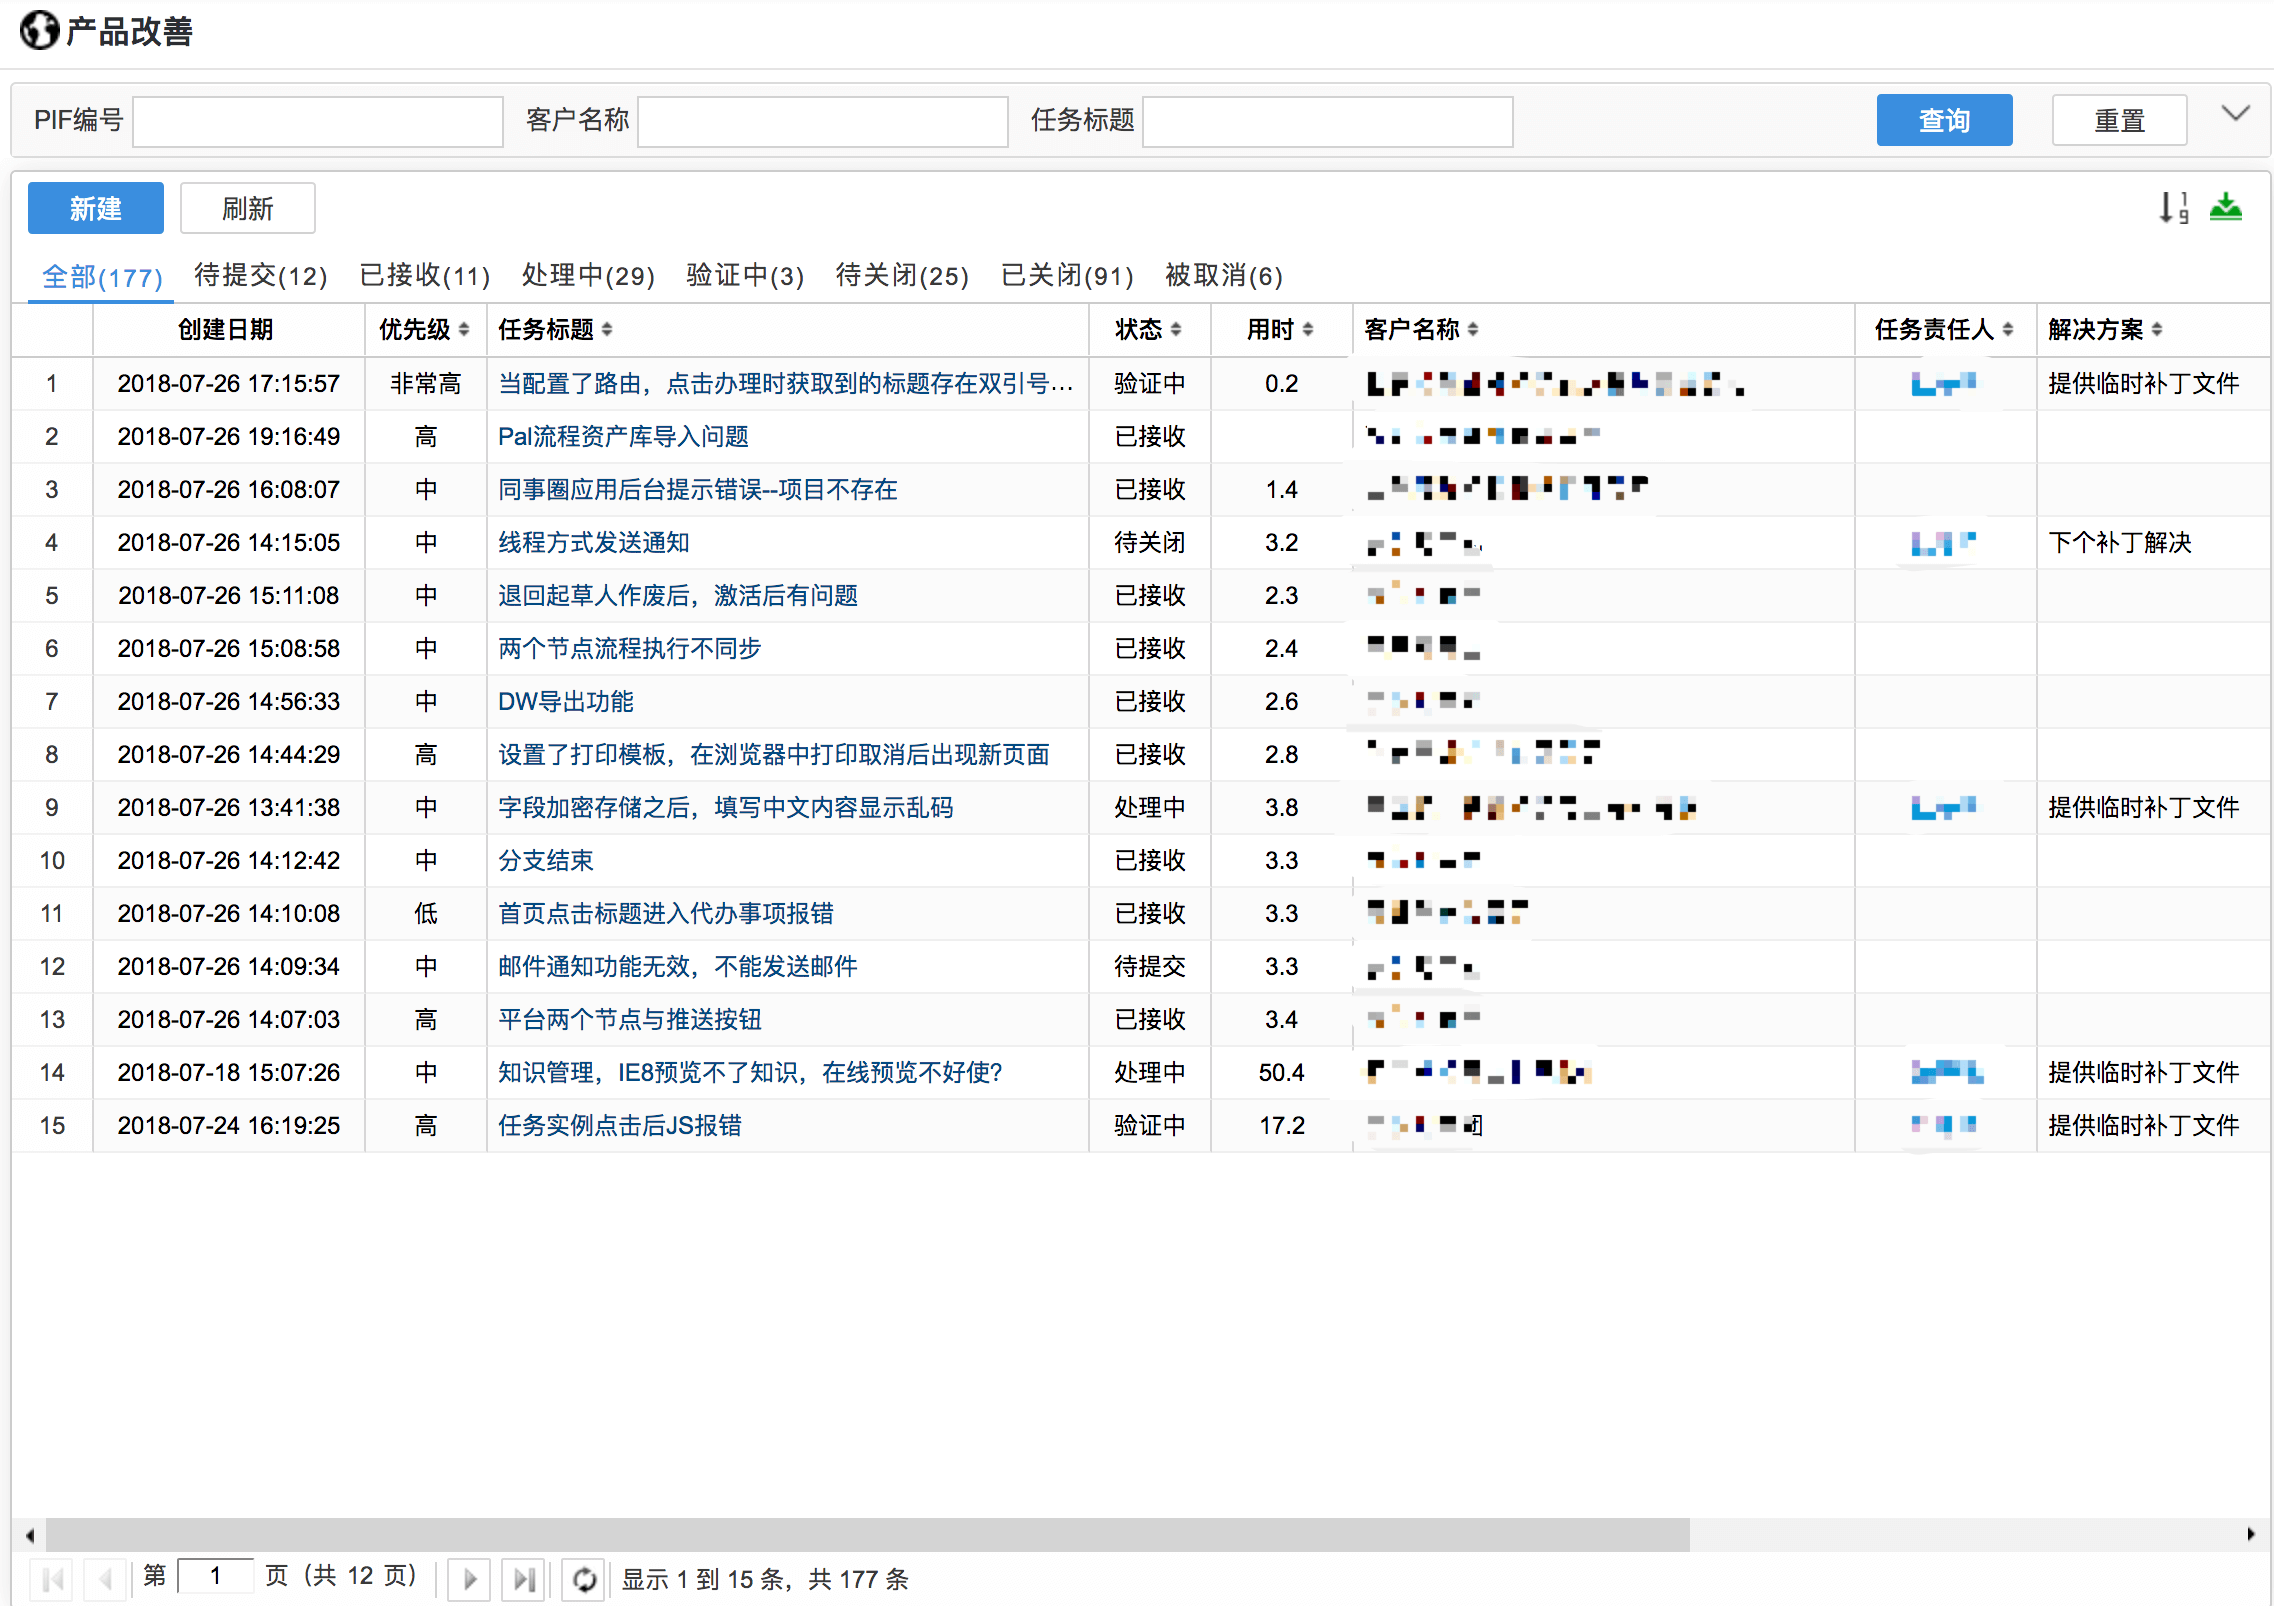Go to the first page
This screenshot has height=1606, width=2274.
(52, 1579)
